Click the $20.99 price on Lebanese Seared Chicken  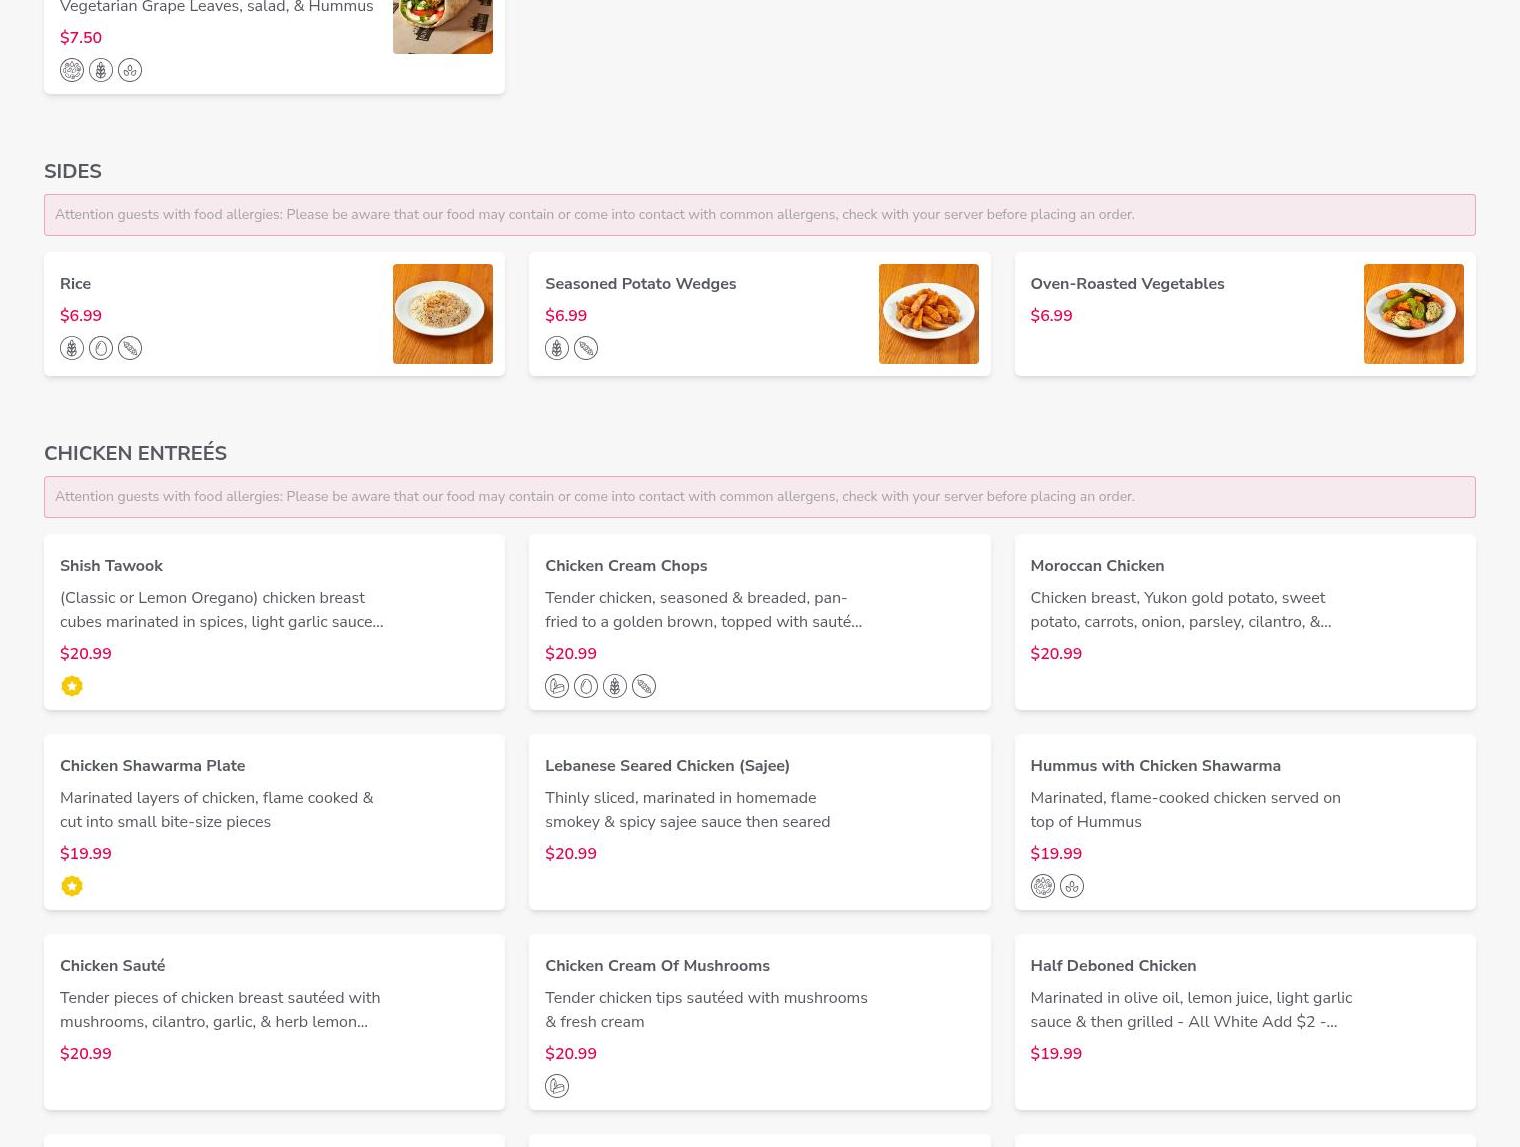571,854
